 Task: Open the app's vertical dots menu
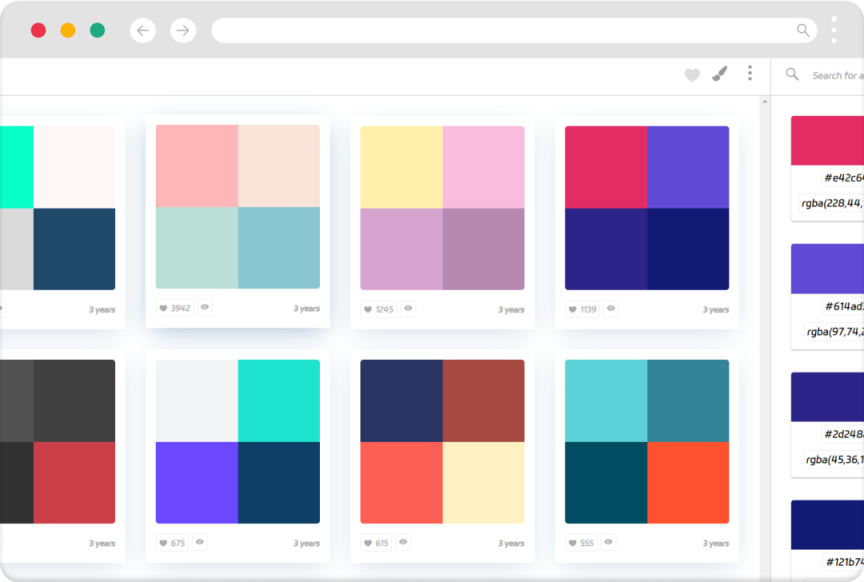750,73
